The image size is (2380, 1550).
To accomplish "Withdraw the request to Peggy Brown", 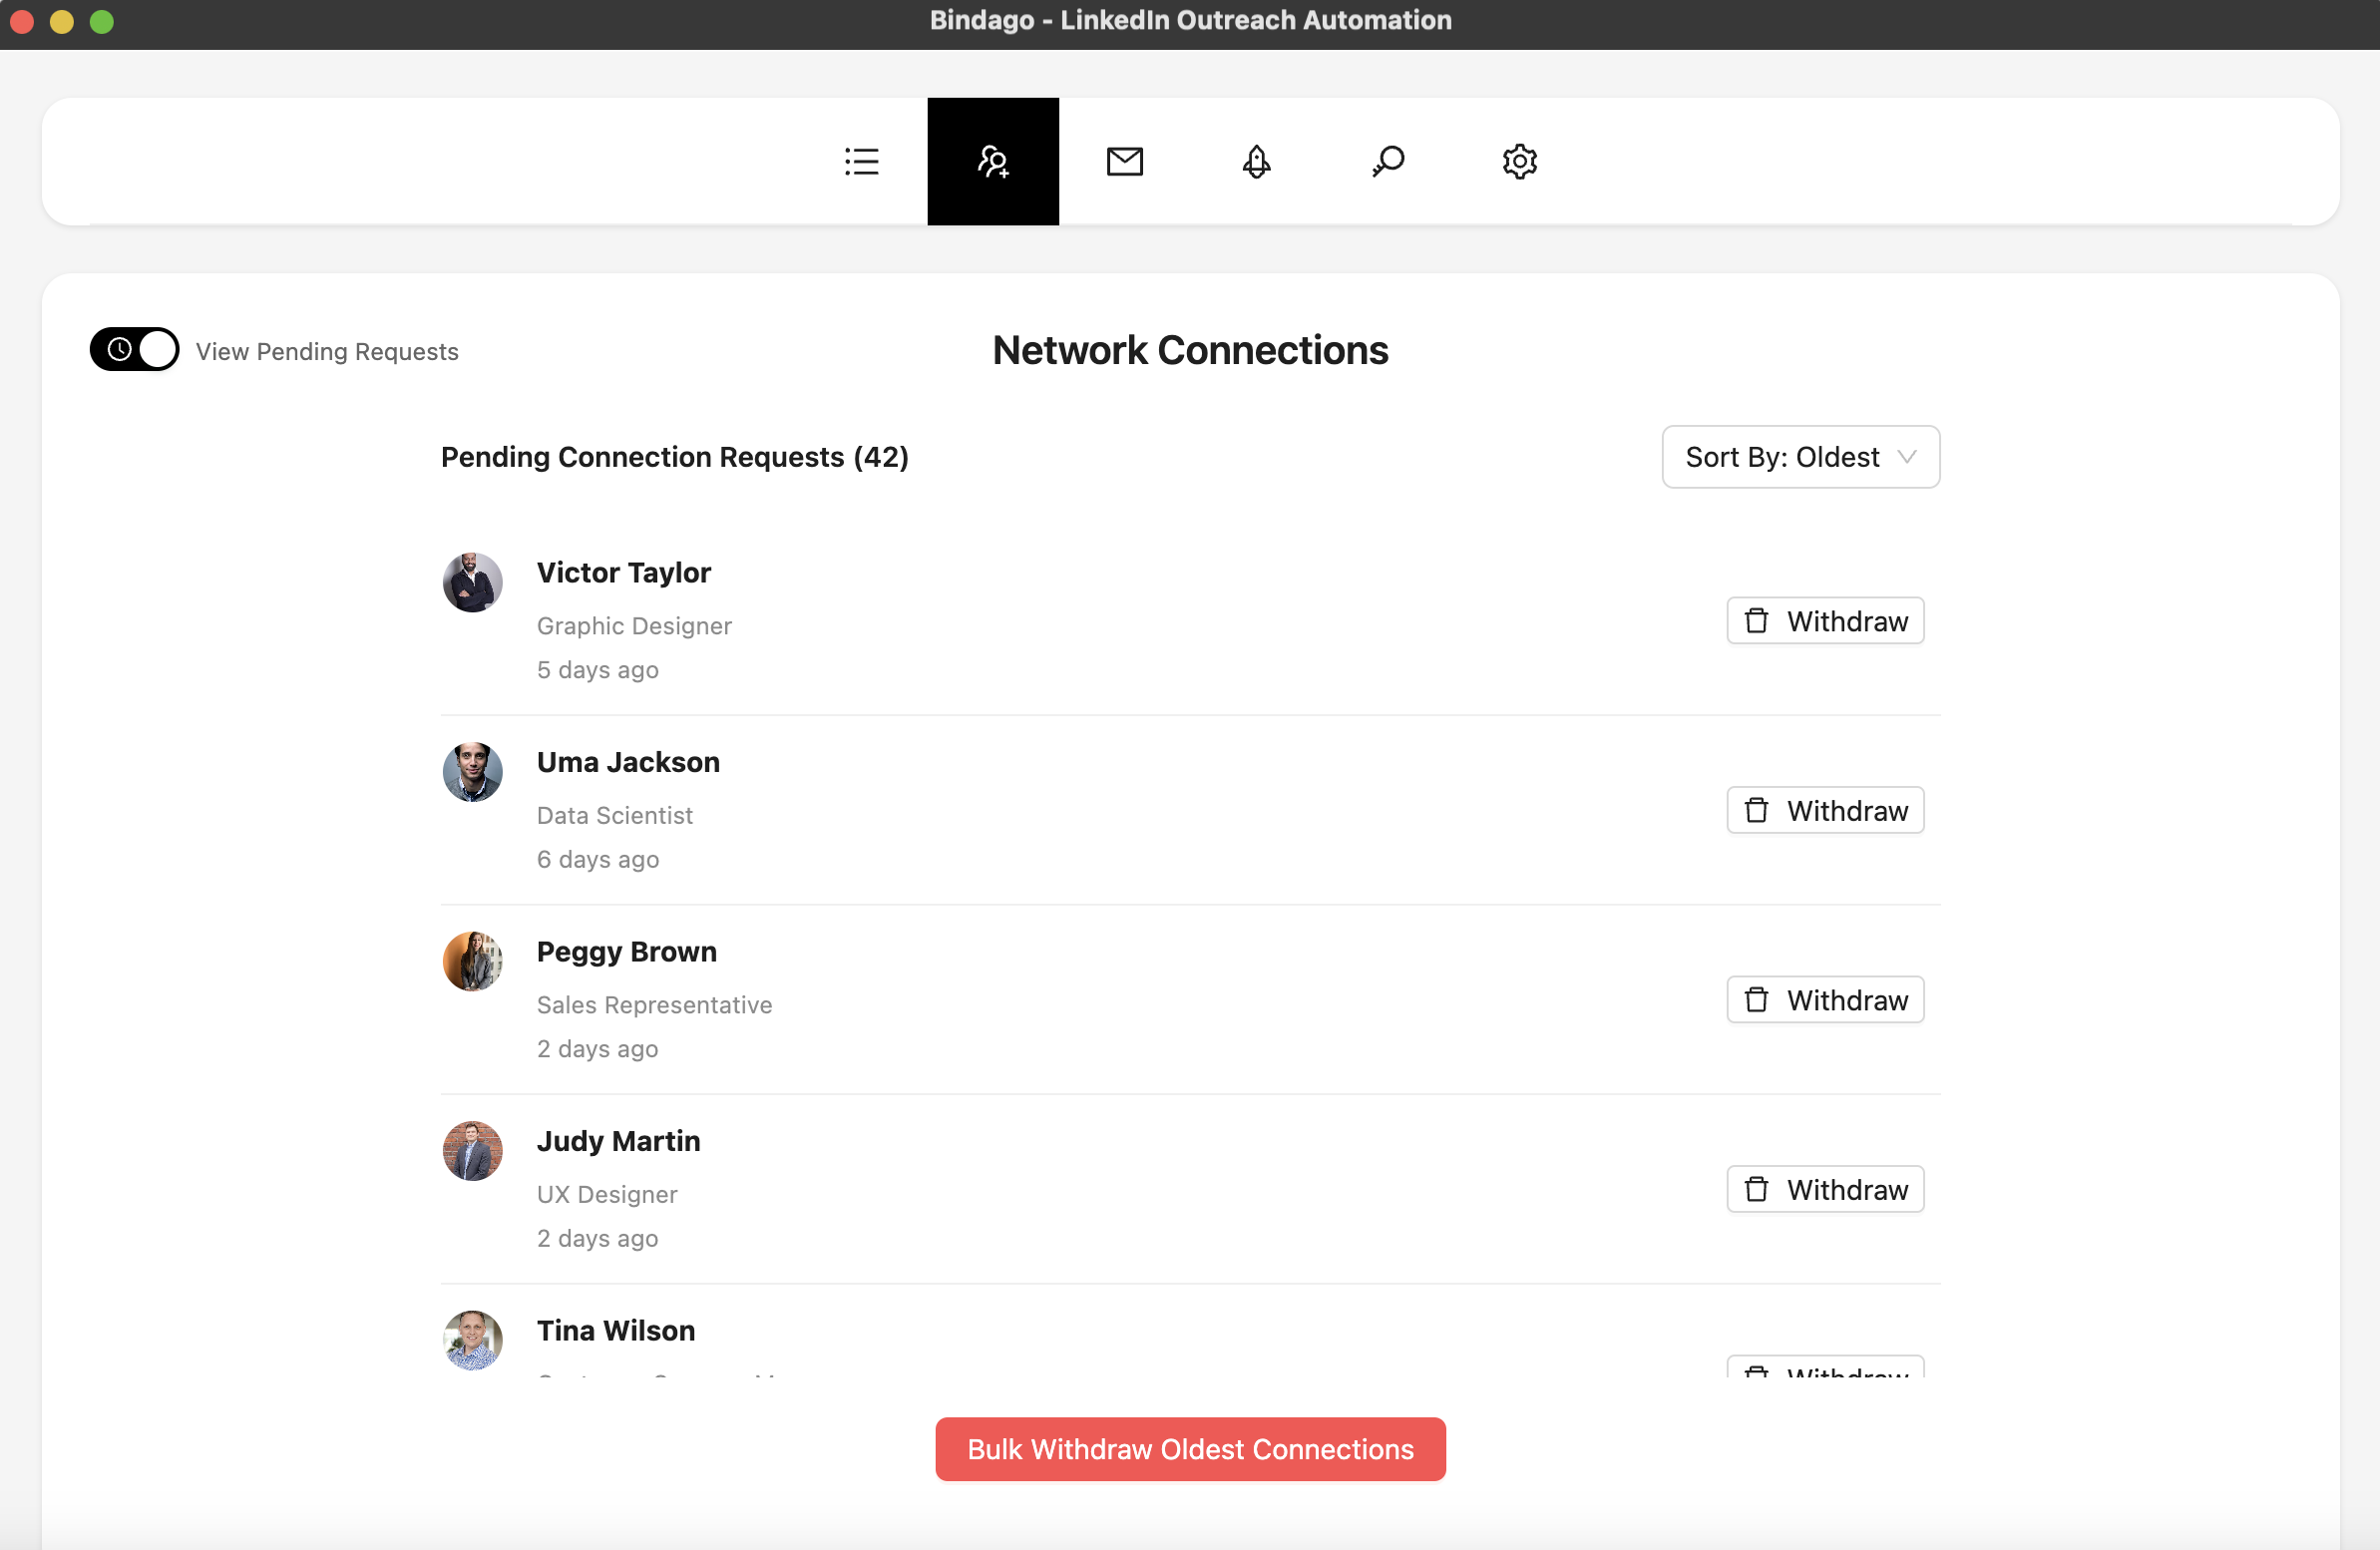I will pyautogui.click(x=1825, y=1000).
